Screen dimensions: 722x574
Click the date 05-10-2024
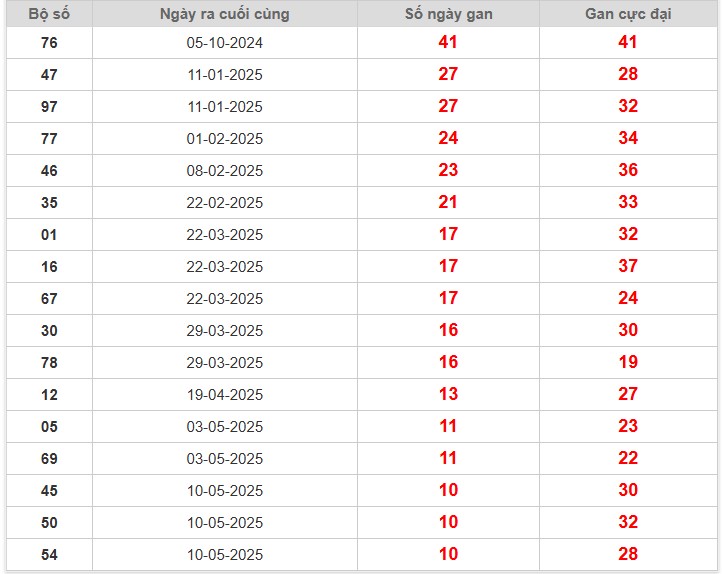point(224,42)
